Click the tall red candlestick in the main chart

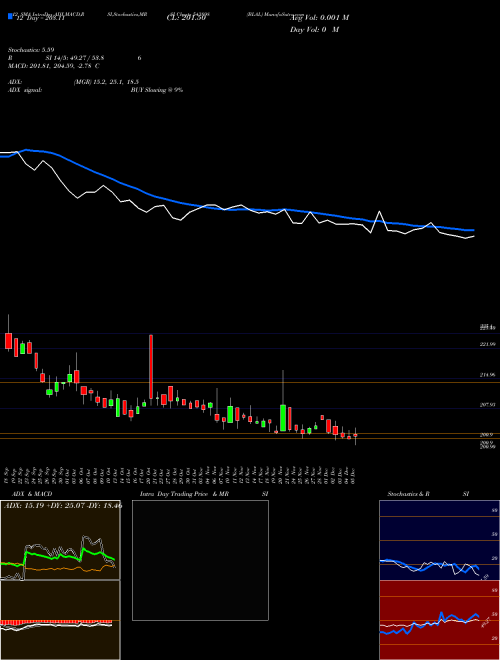click(x=151, y=367)
